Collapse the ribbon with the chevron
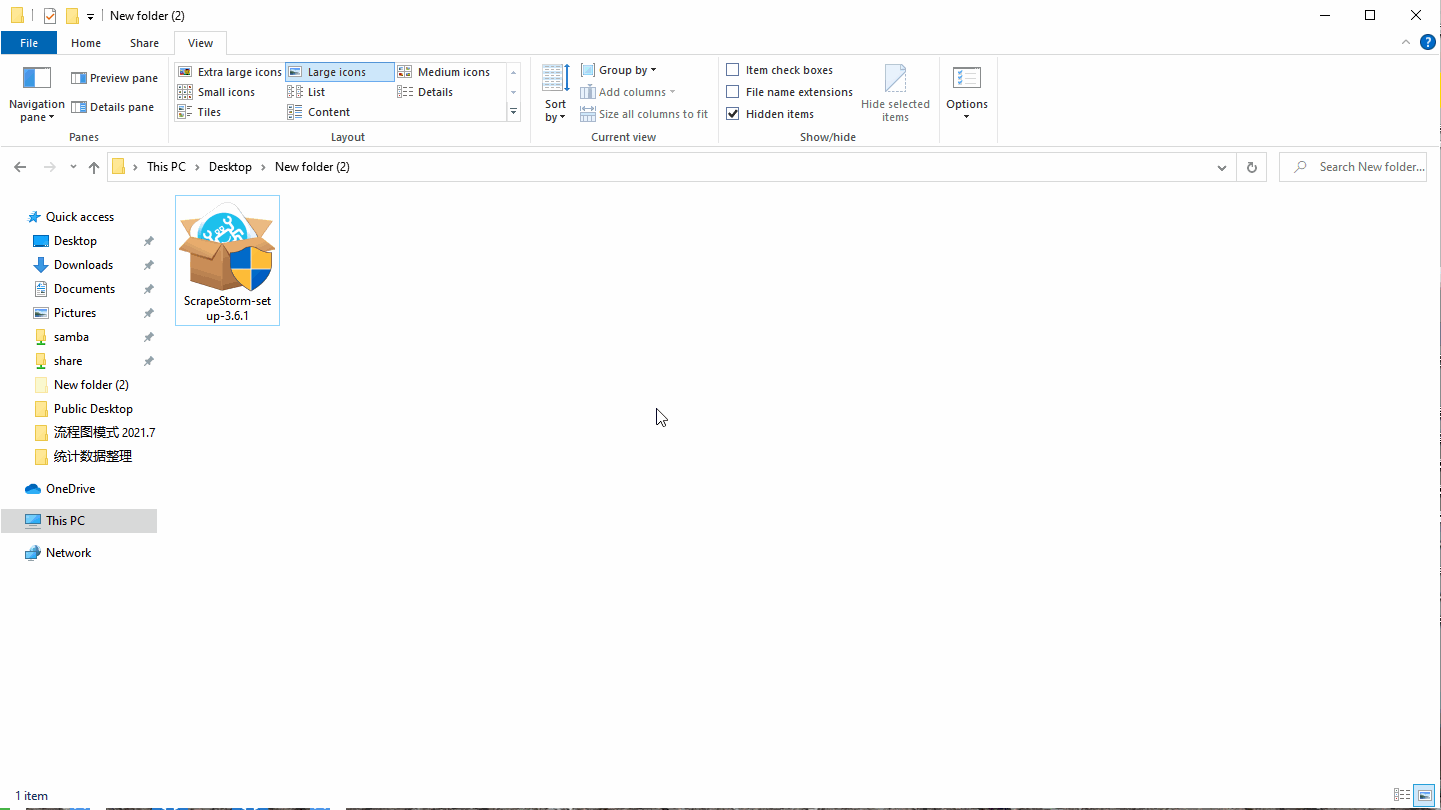The width and height of the screenshot is (1441, 810). 1406,42
